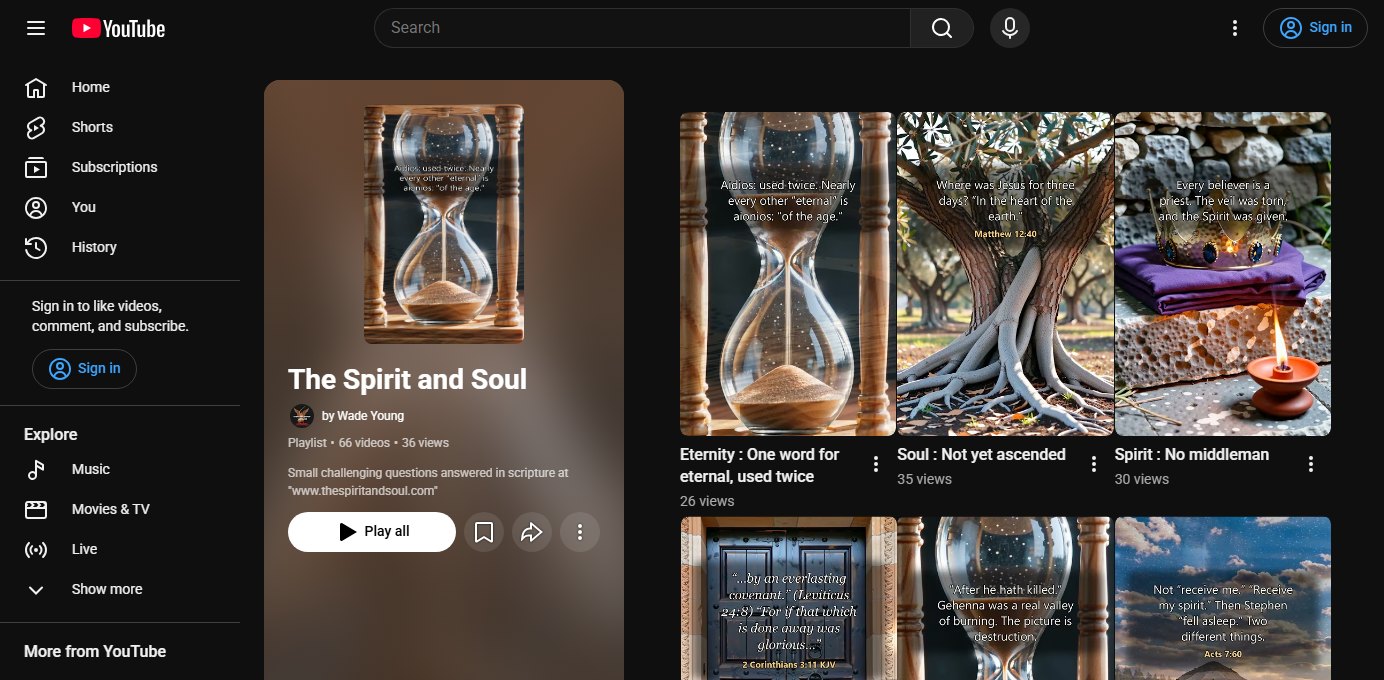Click the Sign in button in header
This screenshot has height=680, width=1384.
point(1315,28)
